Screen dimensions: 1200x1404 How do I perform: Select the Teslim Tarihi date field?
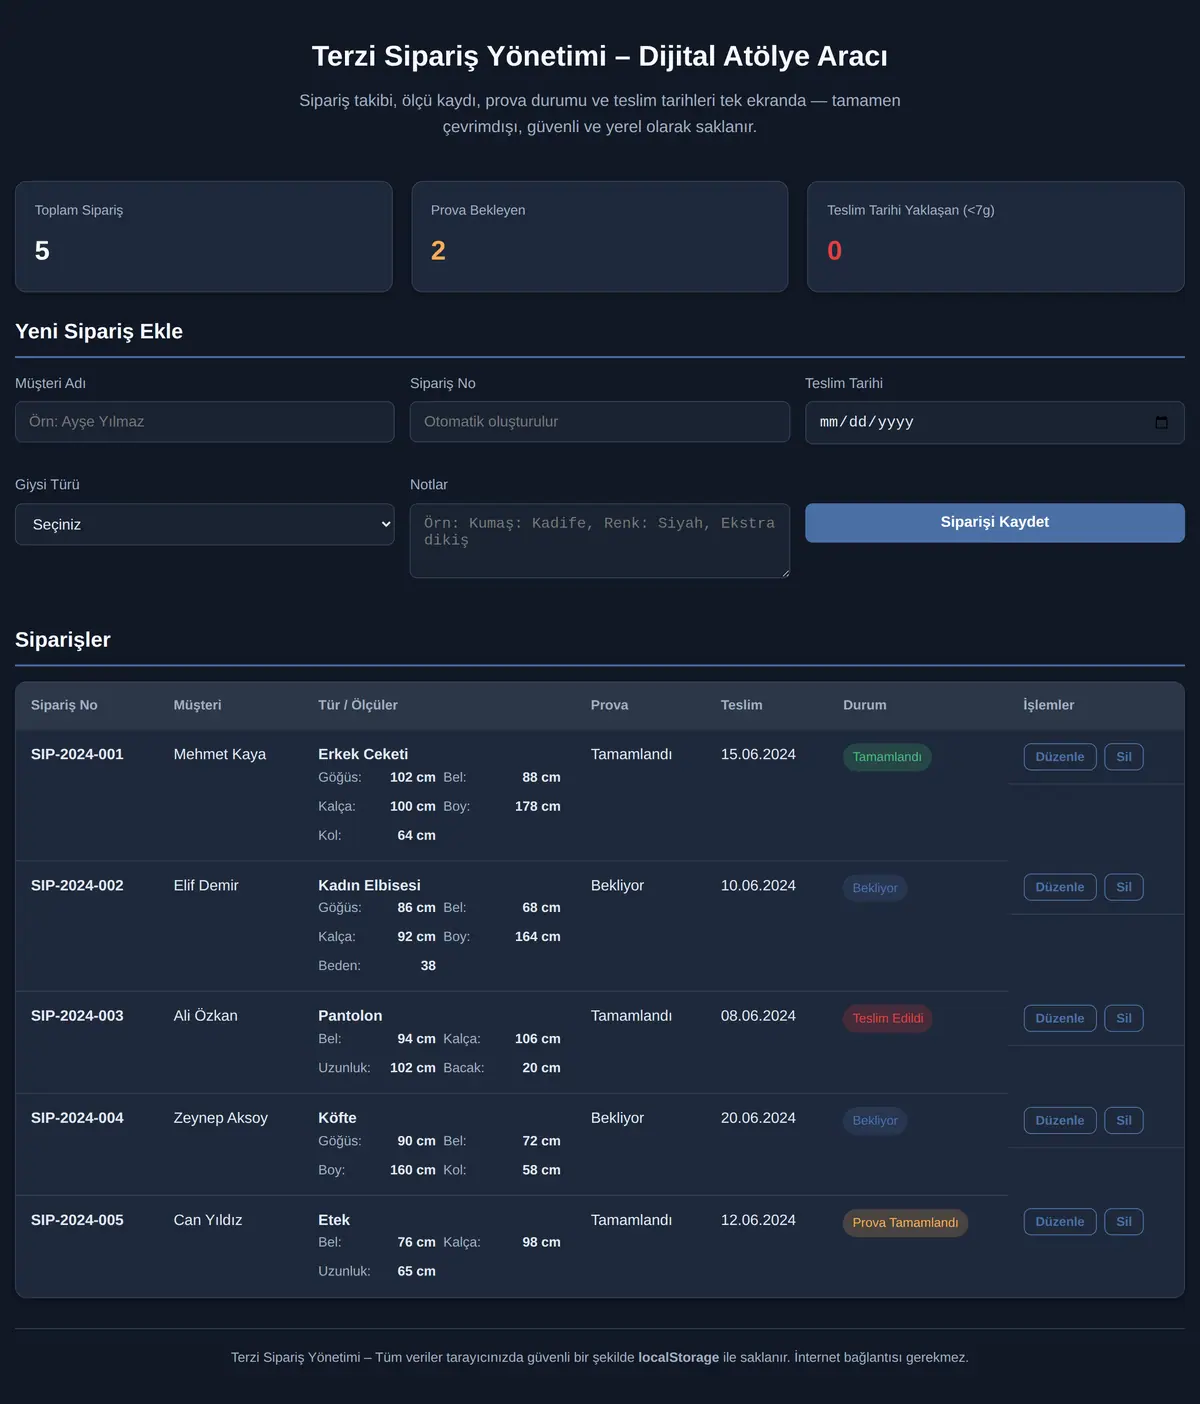point(995,423)
